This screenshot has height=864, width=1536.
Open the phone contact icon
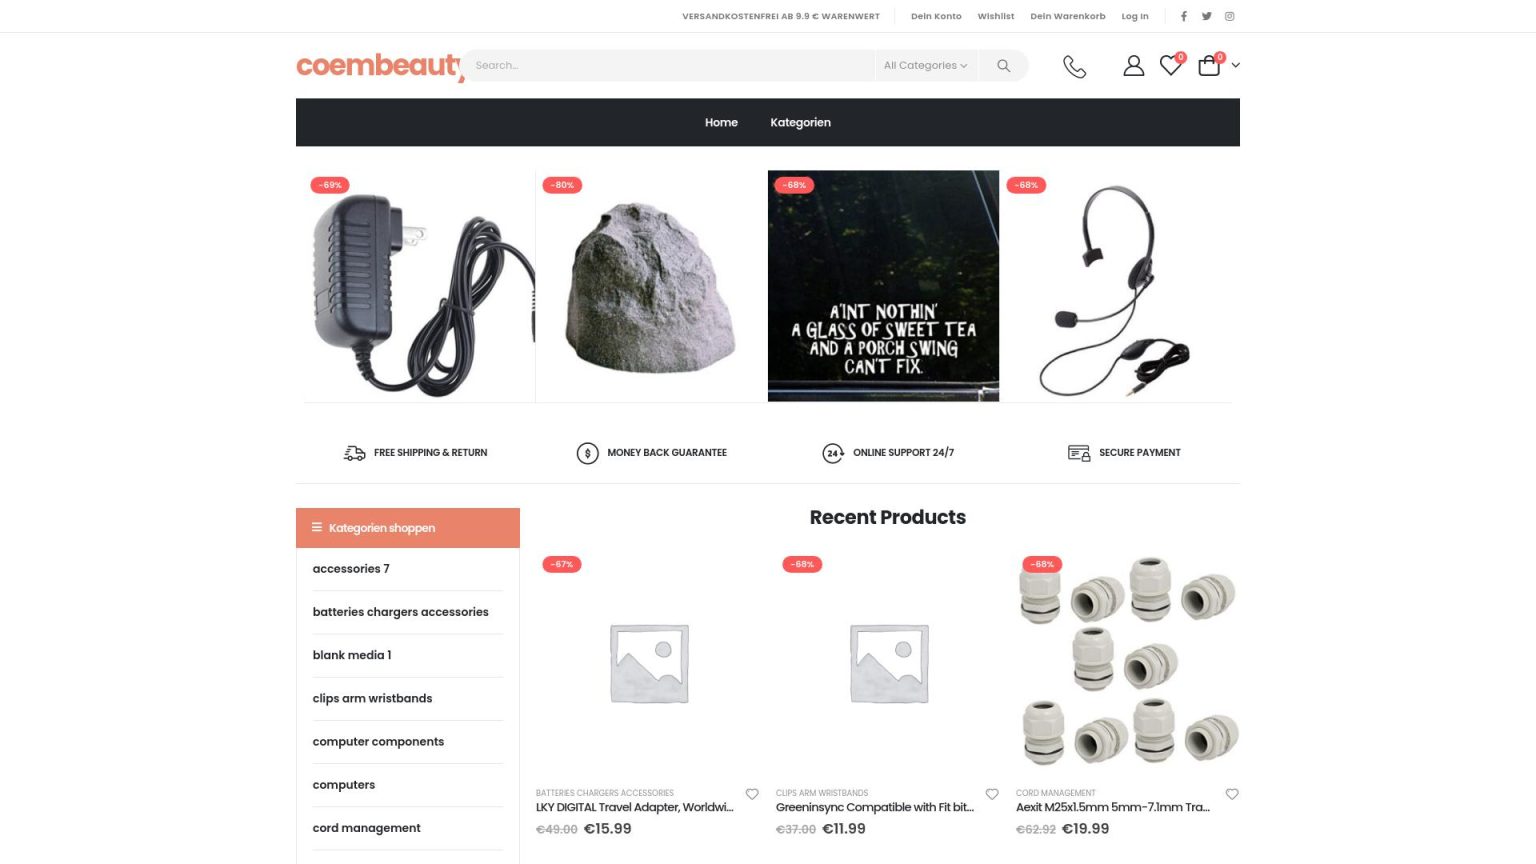tap(1074, 66)
